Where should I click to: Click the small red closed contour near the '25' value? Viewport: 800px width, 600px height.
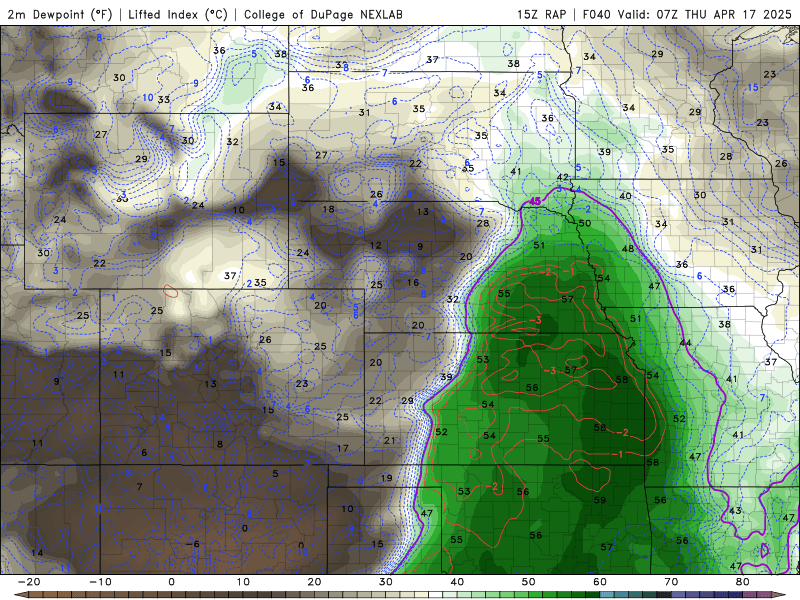point(170,291)
